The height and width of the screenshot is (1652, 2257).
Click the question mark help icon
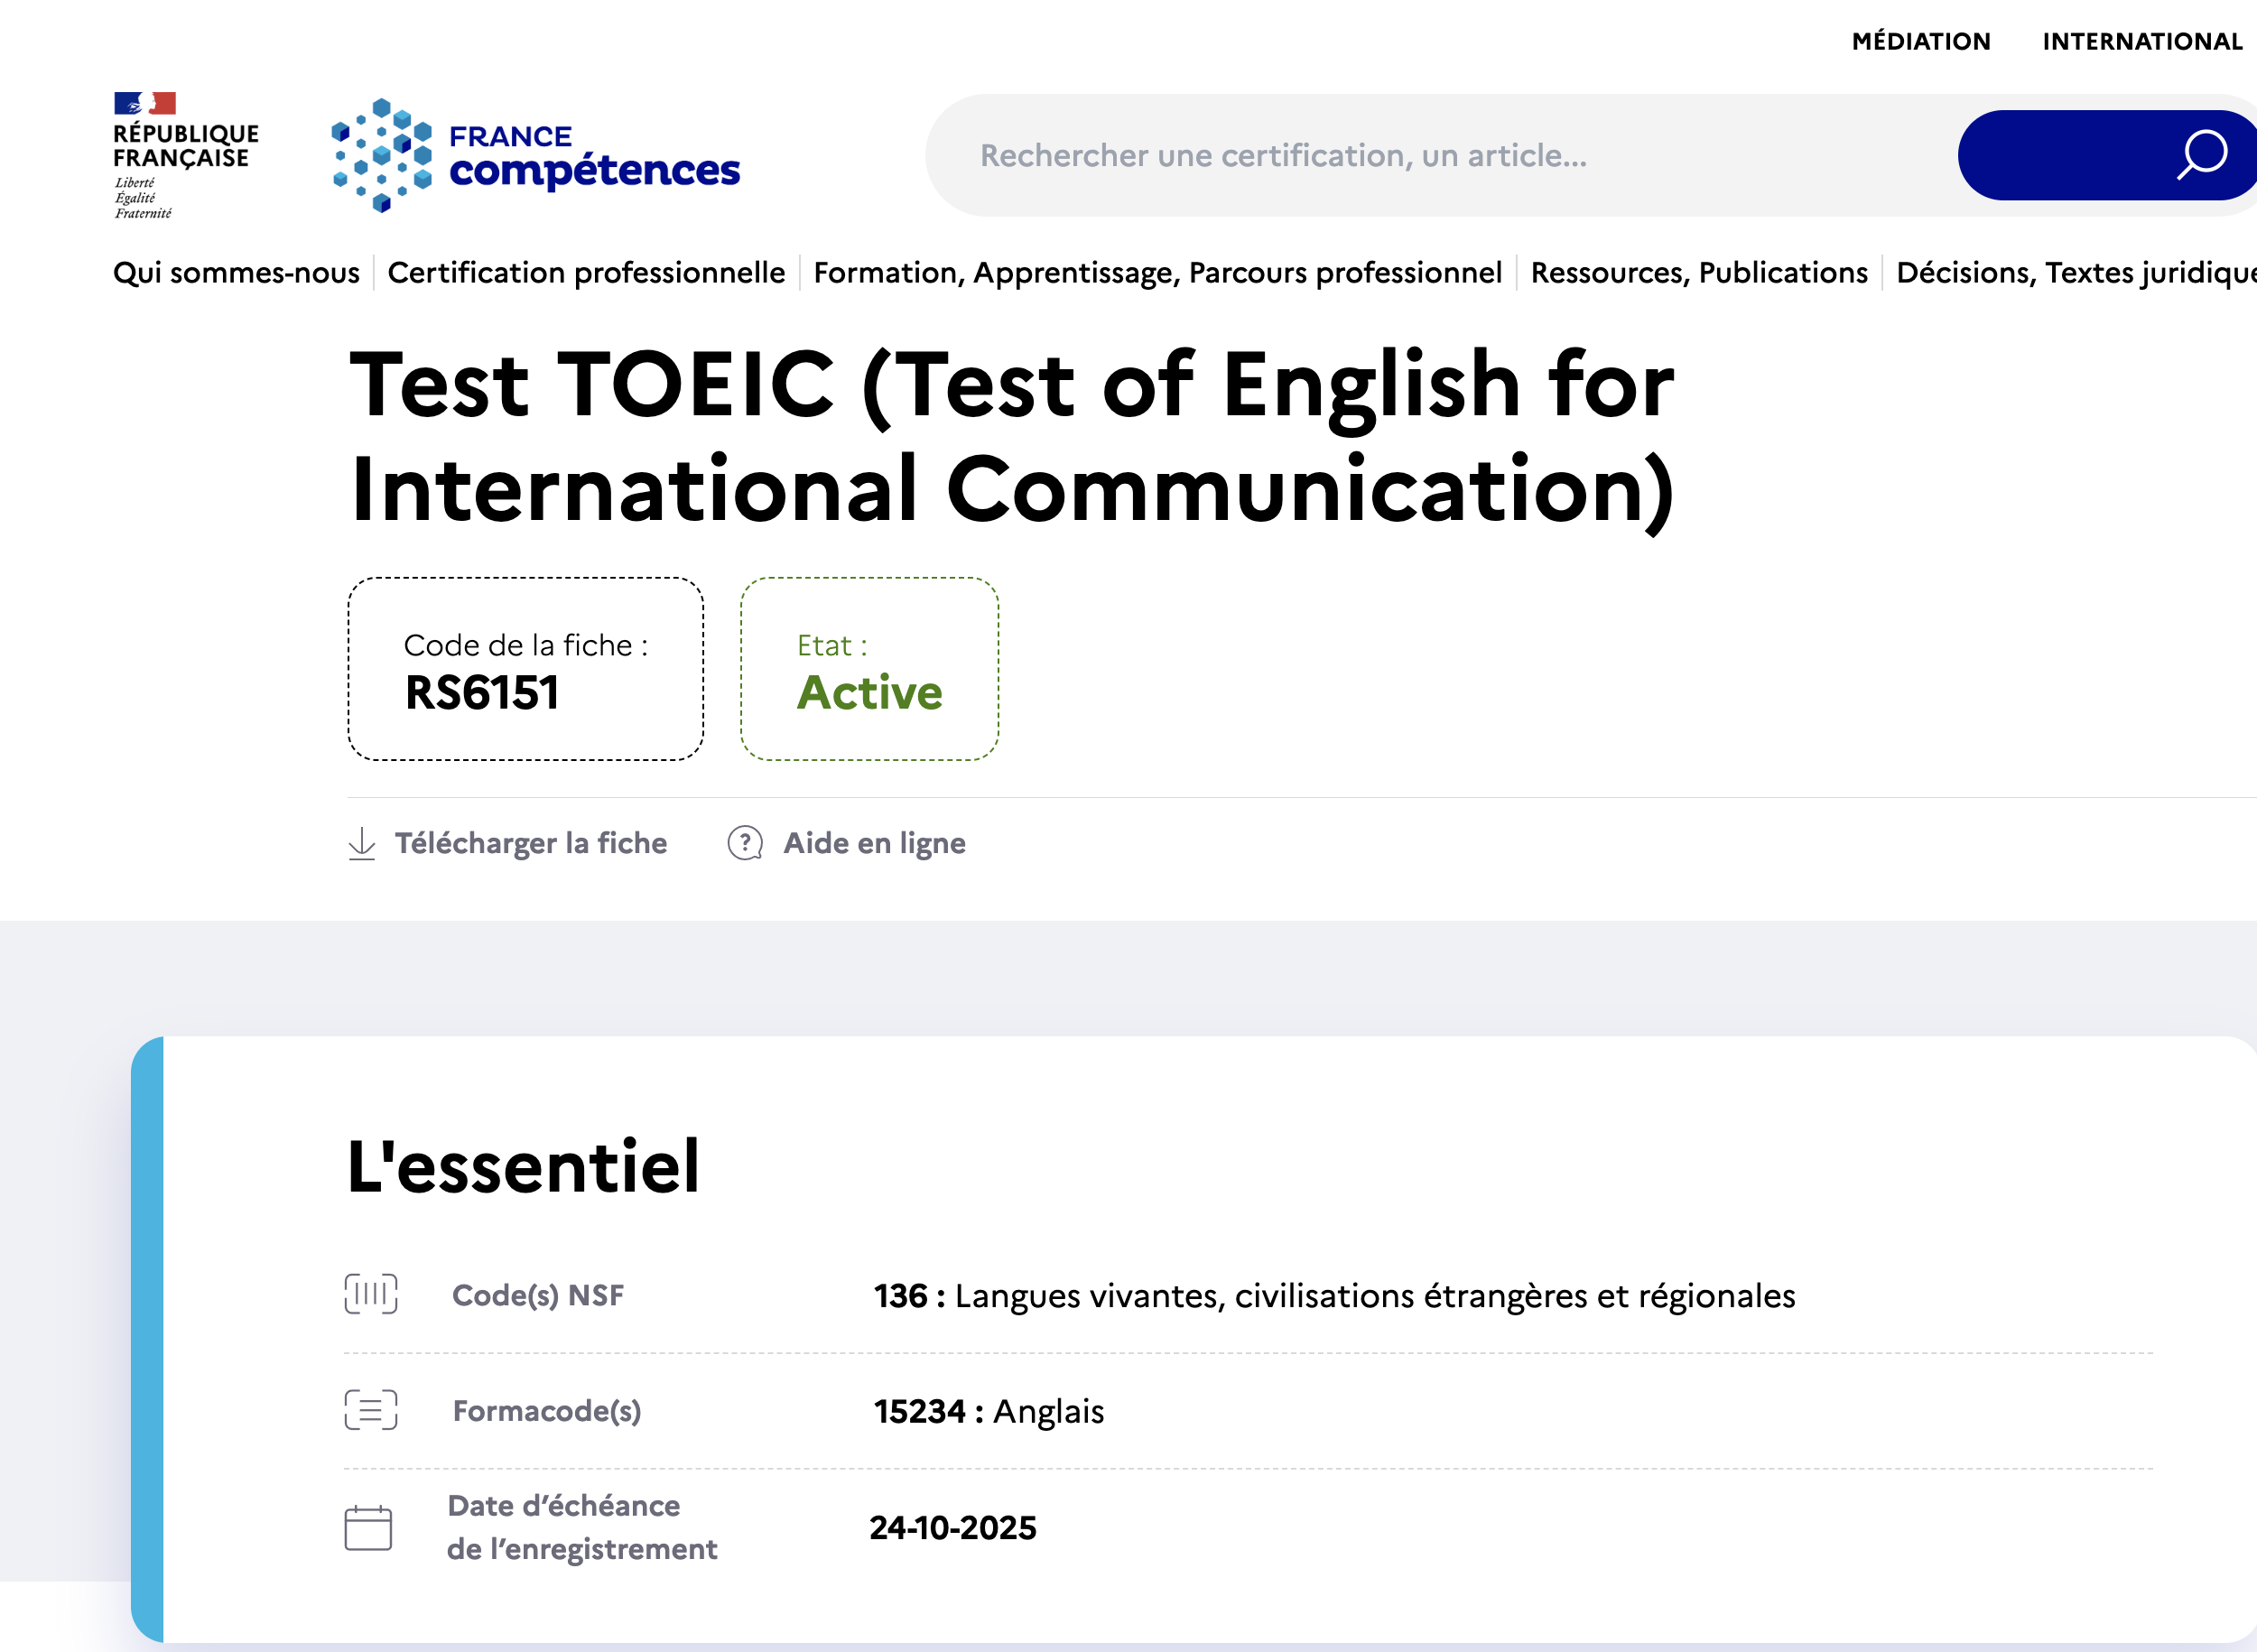[x=745, y=843]
